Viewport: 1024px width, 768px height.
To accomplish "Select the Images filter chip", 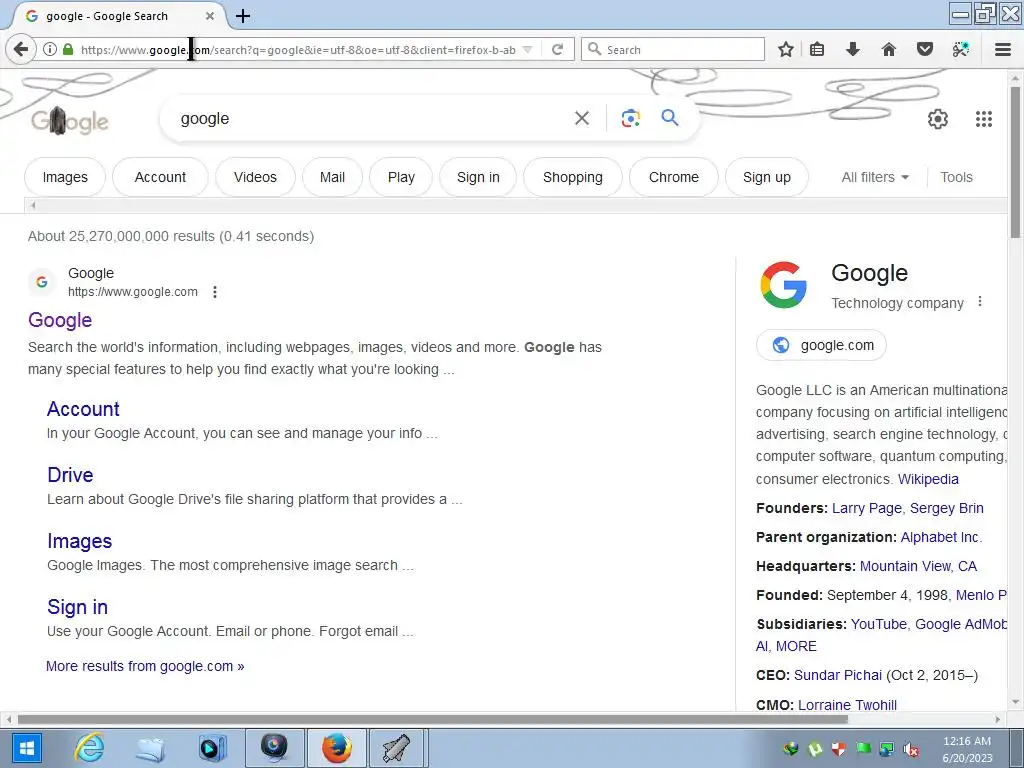I will click(x=65, y=177).
